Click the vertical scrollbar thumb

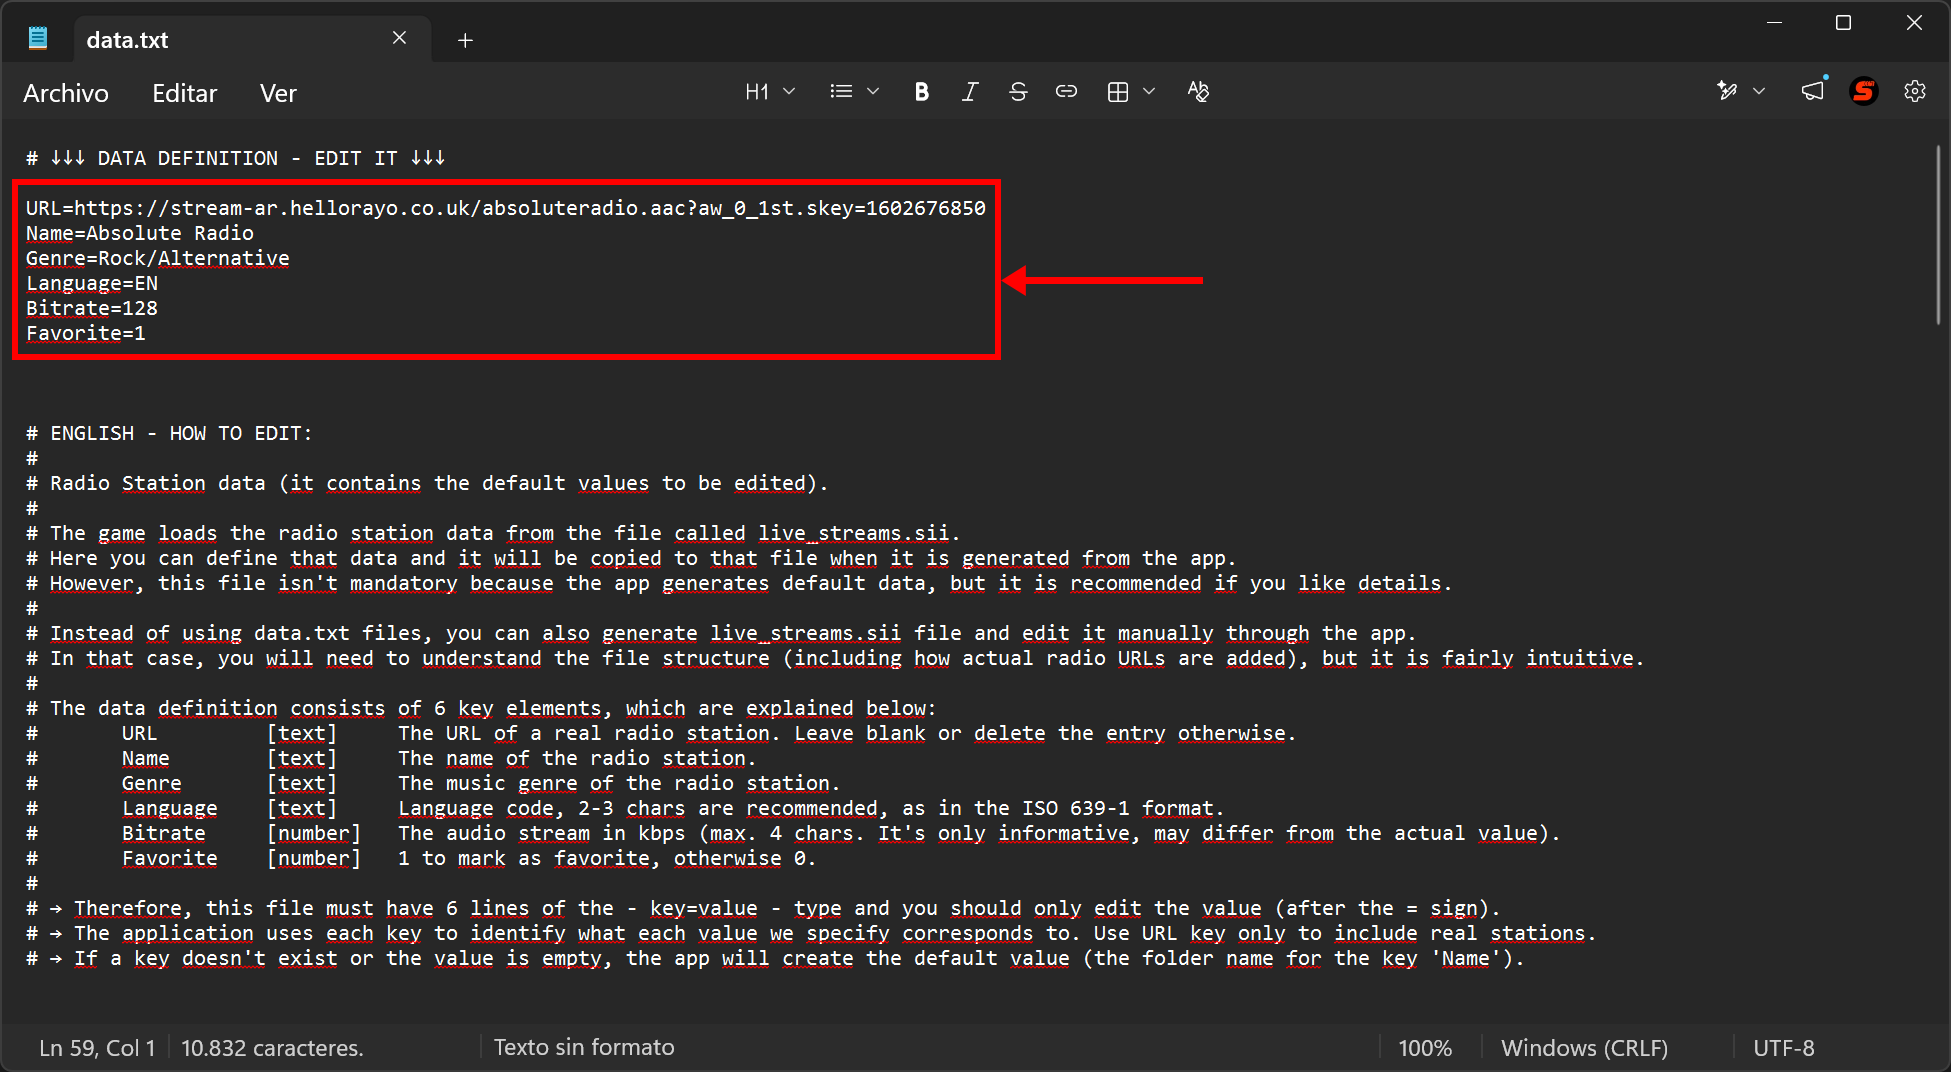pyautogui.click(x=1938, y=235)
